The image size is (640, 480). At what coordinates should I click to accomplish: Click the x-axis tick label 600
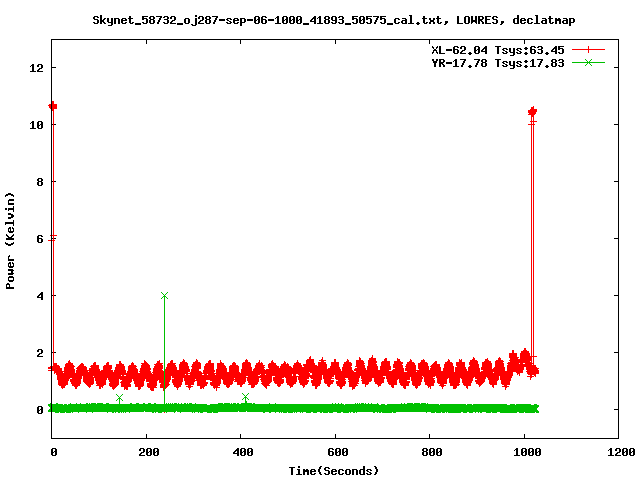pos(338,452)
